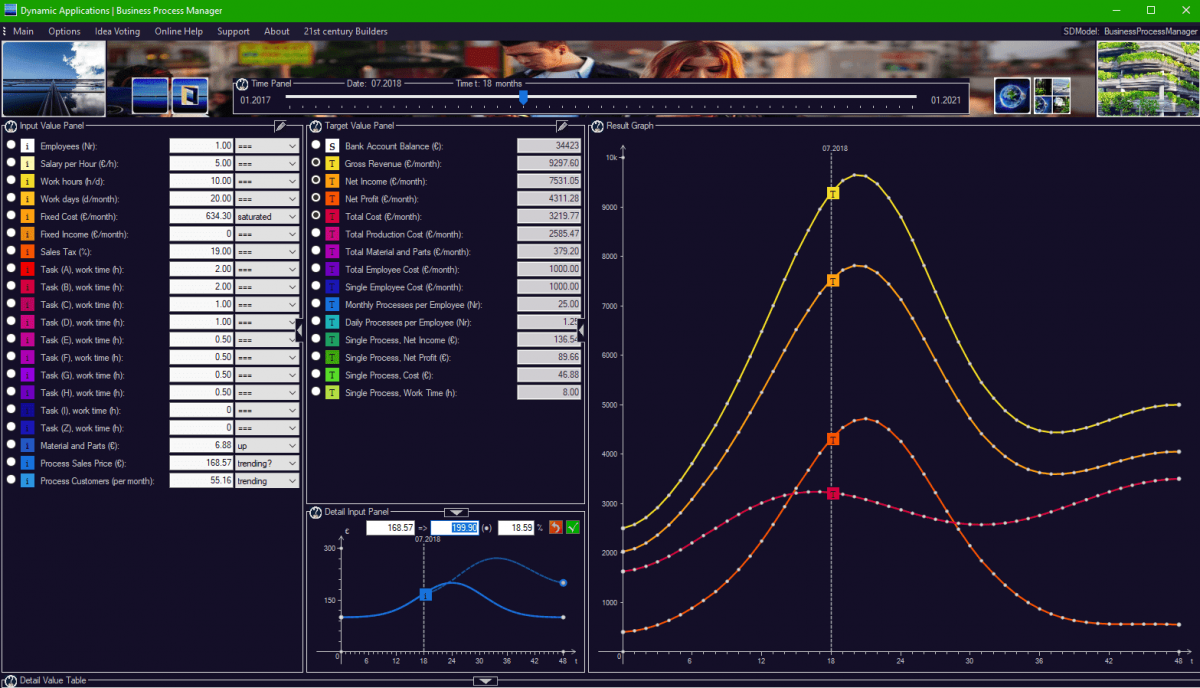Click the 21st century Builders menu link
Image resolution: width=1200 pixels, height=688 pixels.
click(345, 31)
